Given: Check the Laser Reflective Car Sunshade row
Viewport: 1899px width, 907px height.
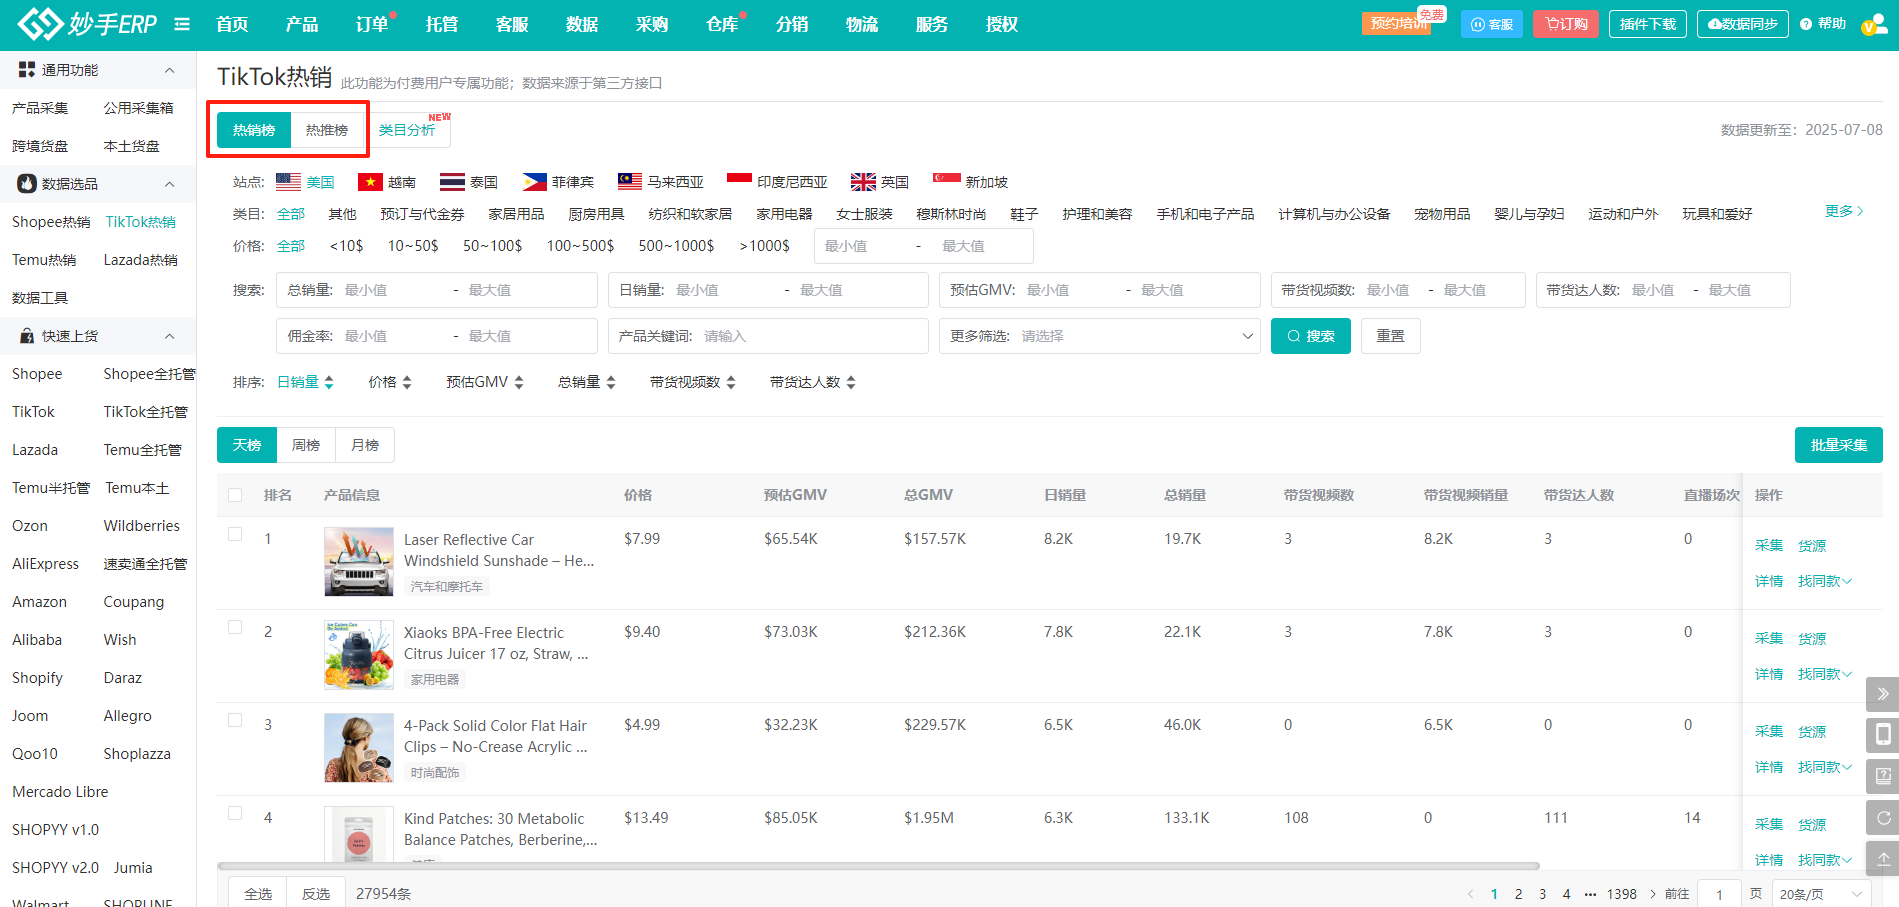Looking at the screenshot, I should [x=235, y=534].
